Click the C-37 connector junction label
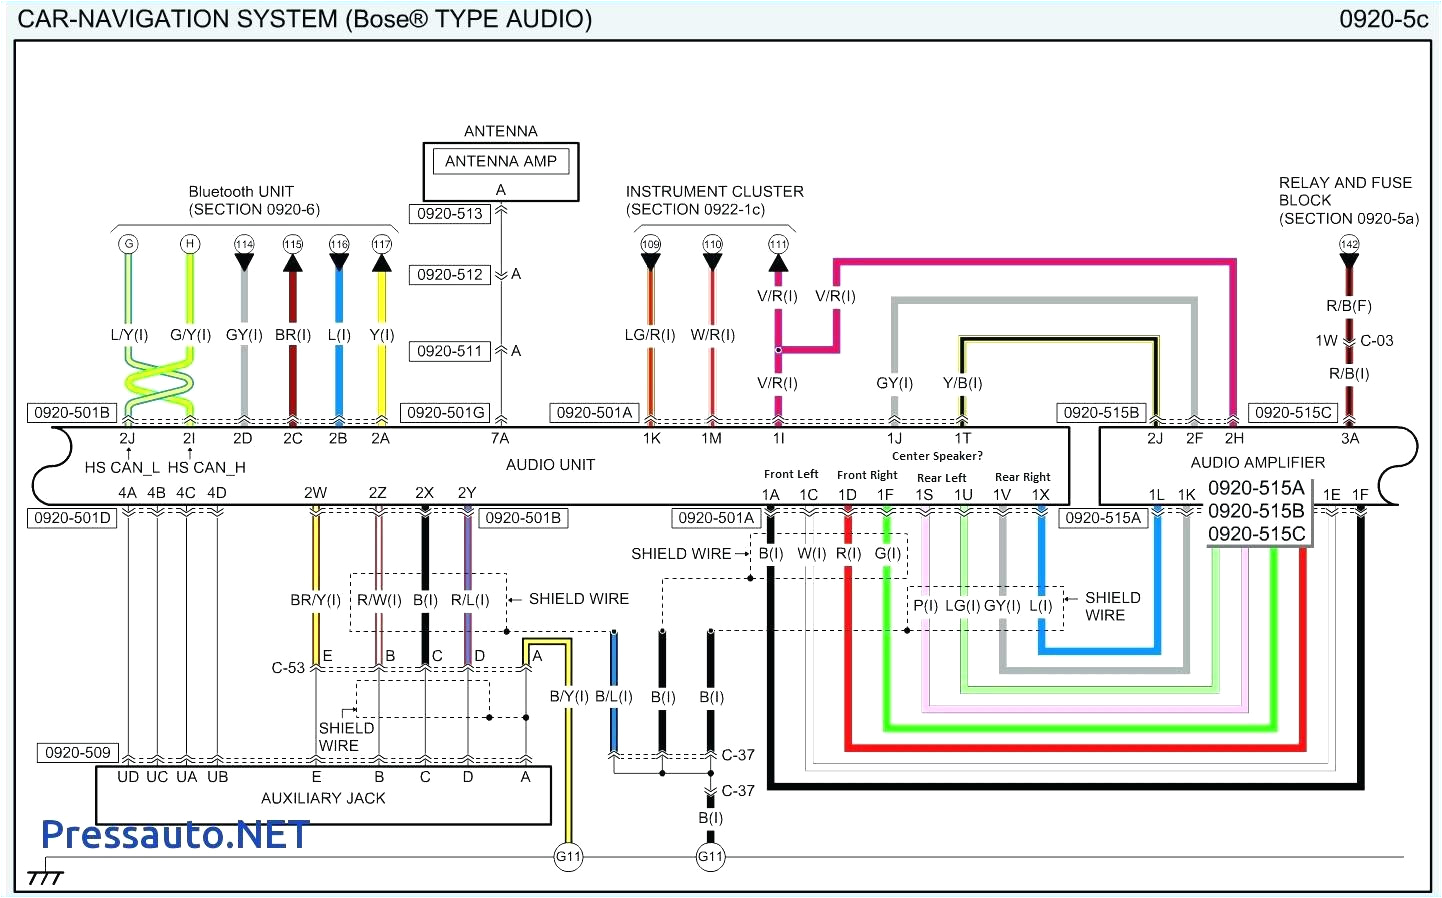The height and width of the screenshot is (898, 1442). pos(738,755)
